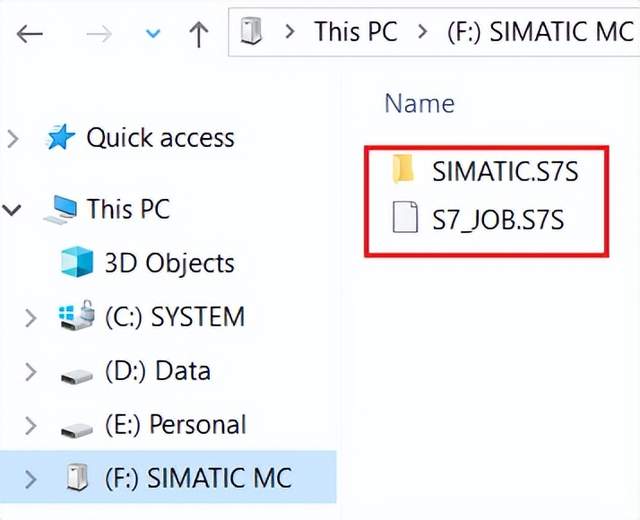
Task: Expand the (E:) Personal drive node
Action: [x=30, y=426]
